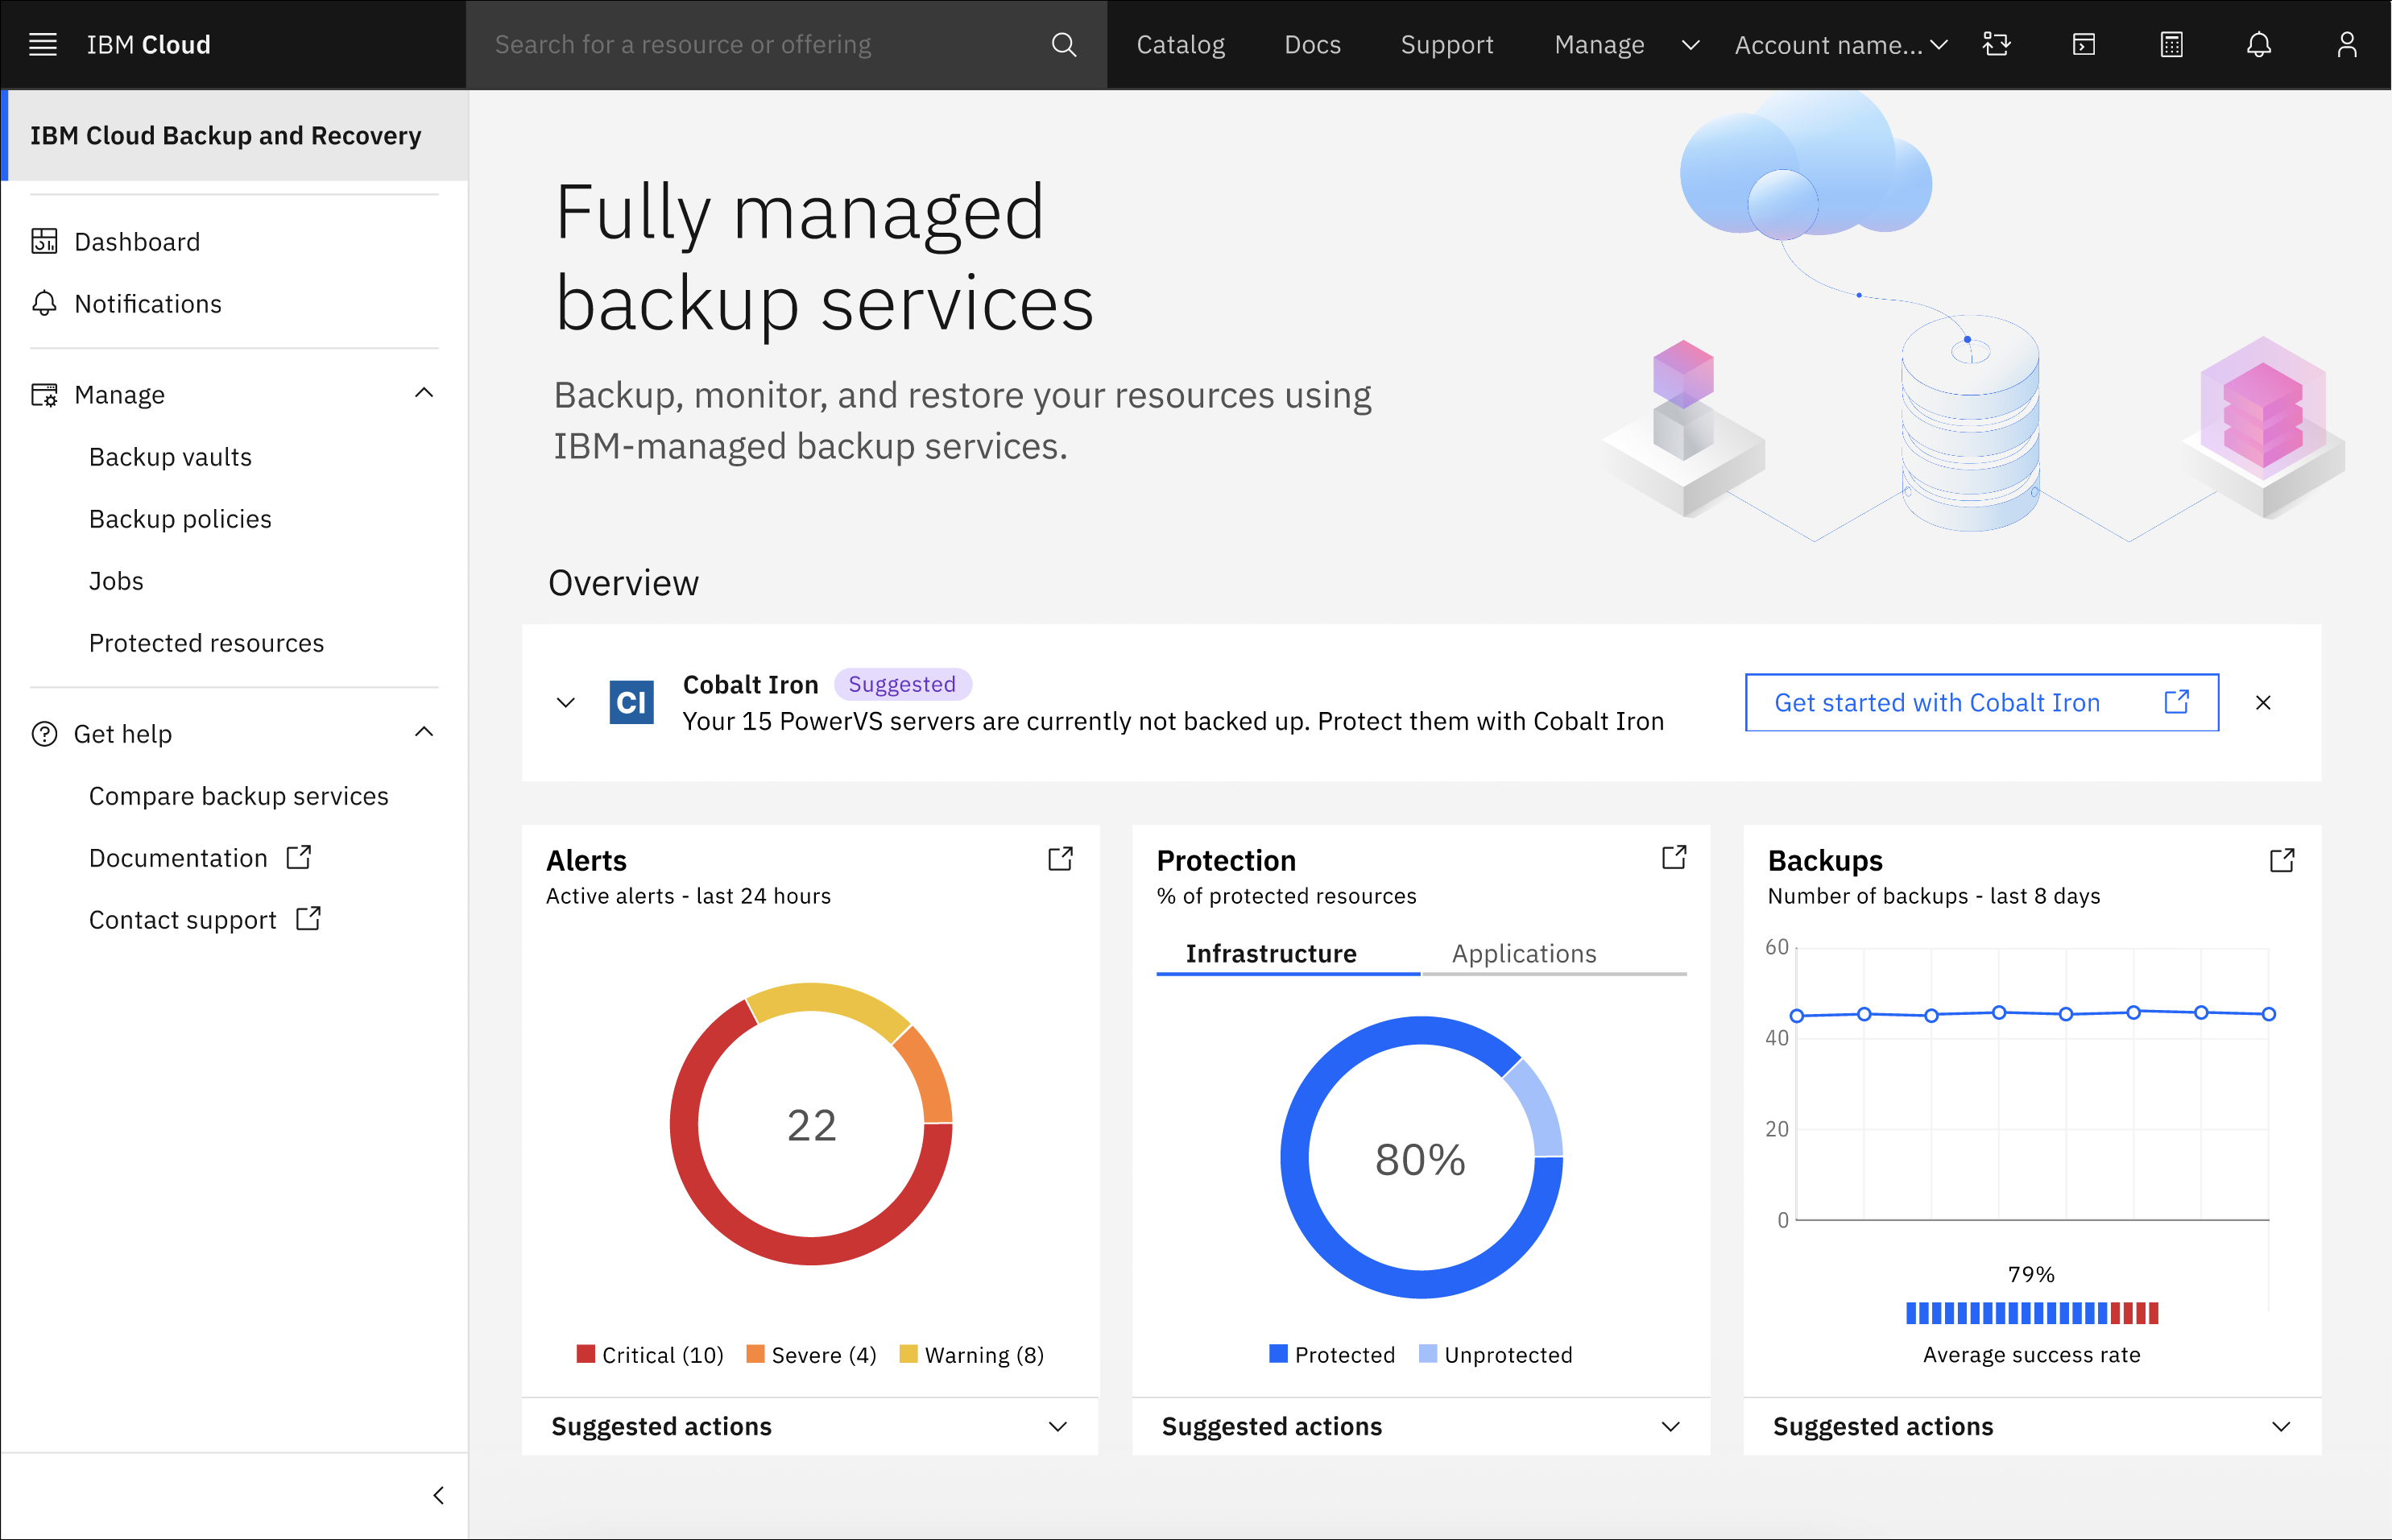Image resolution: width=2392 pixels, height=1540 pixels.
Task: Click the average success rate progress bar
Action: tap(2032, 1312)
